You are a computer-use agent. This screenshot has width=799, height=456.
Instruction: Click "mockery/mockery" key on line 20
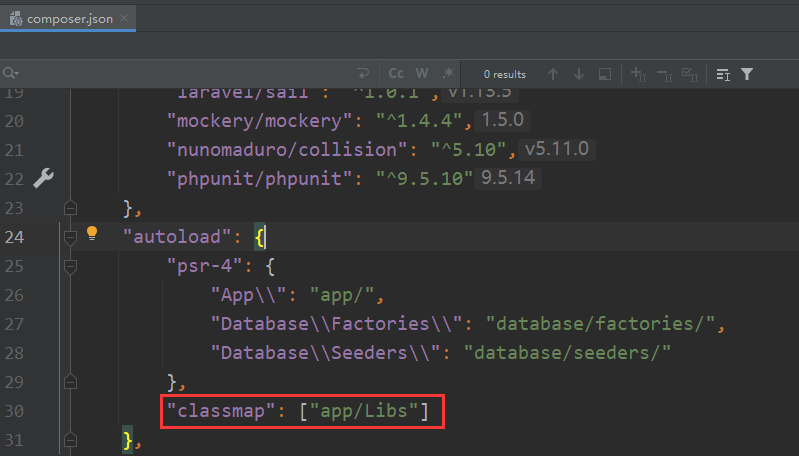260,121
